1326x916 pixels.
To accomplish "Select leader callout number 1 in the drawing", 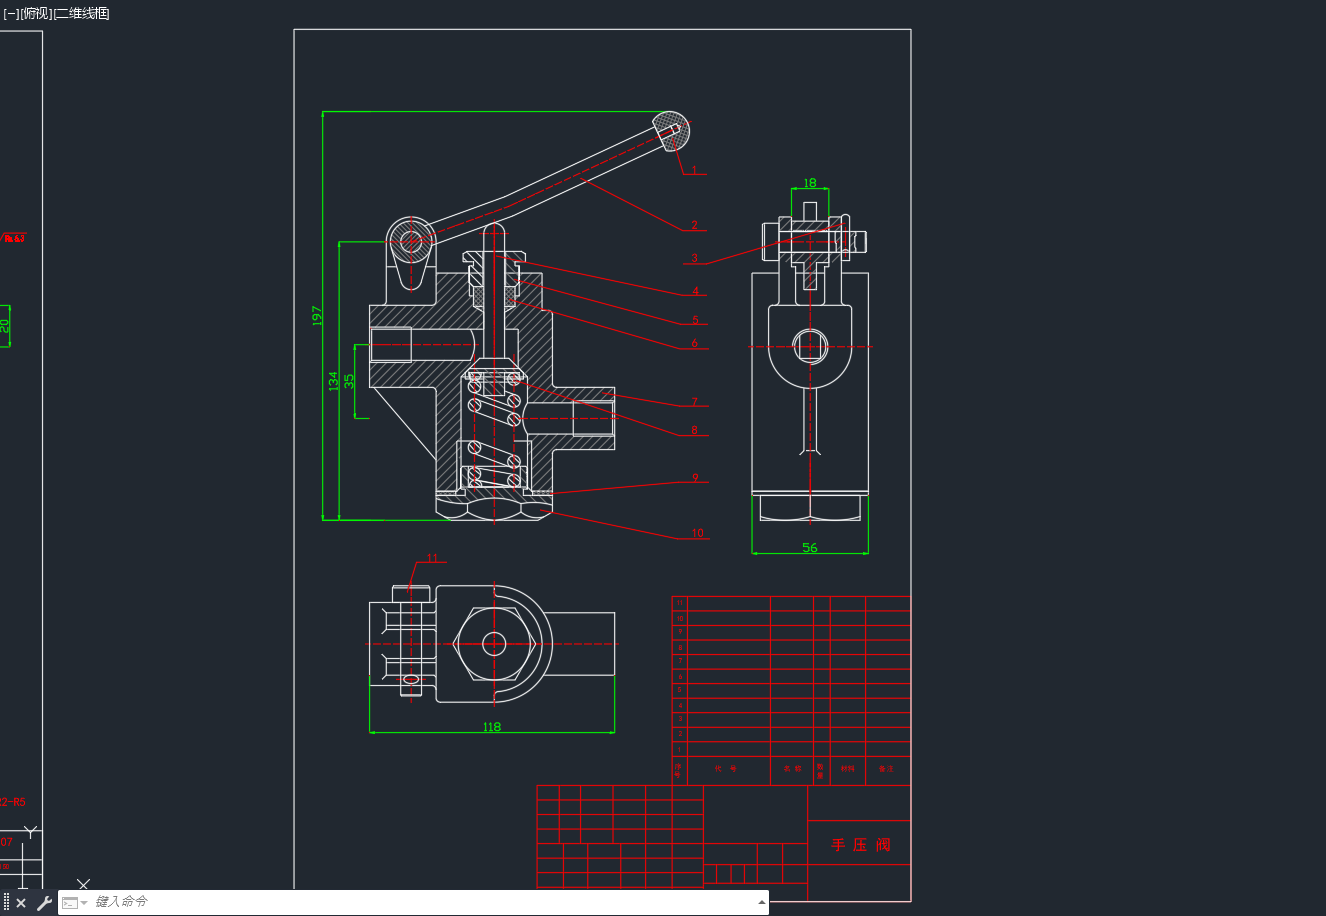I will [x=694, y=169].
